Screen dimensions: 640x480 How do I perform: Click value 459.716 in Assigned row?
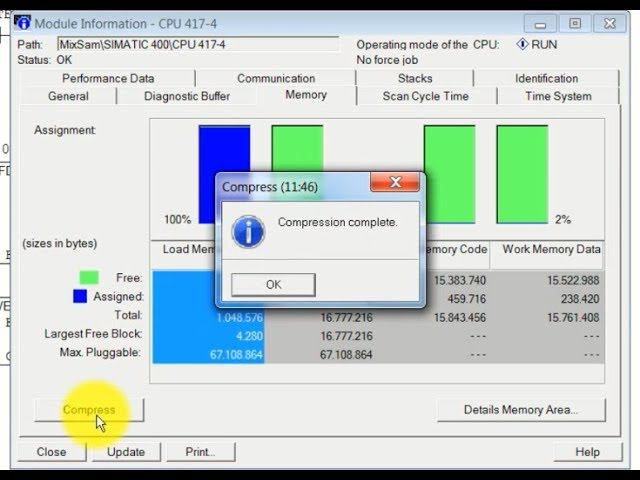[467, 299]
